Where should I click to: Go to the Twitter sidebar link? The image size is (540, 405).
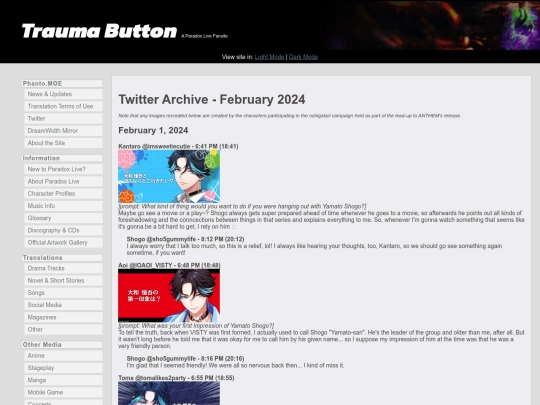point(63,118)
